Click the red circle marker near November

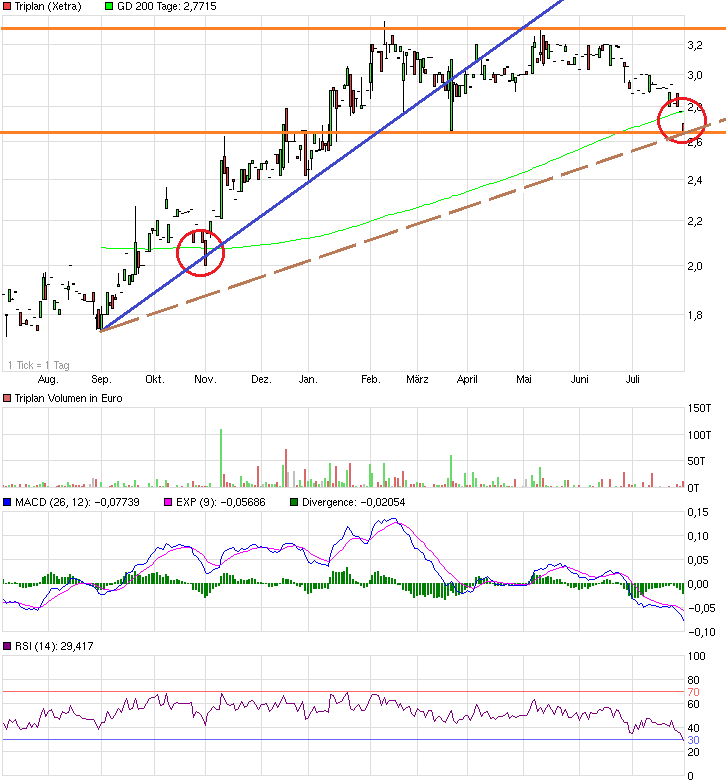[200, 252]
